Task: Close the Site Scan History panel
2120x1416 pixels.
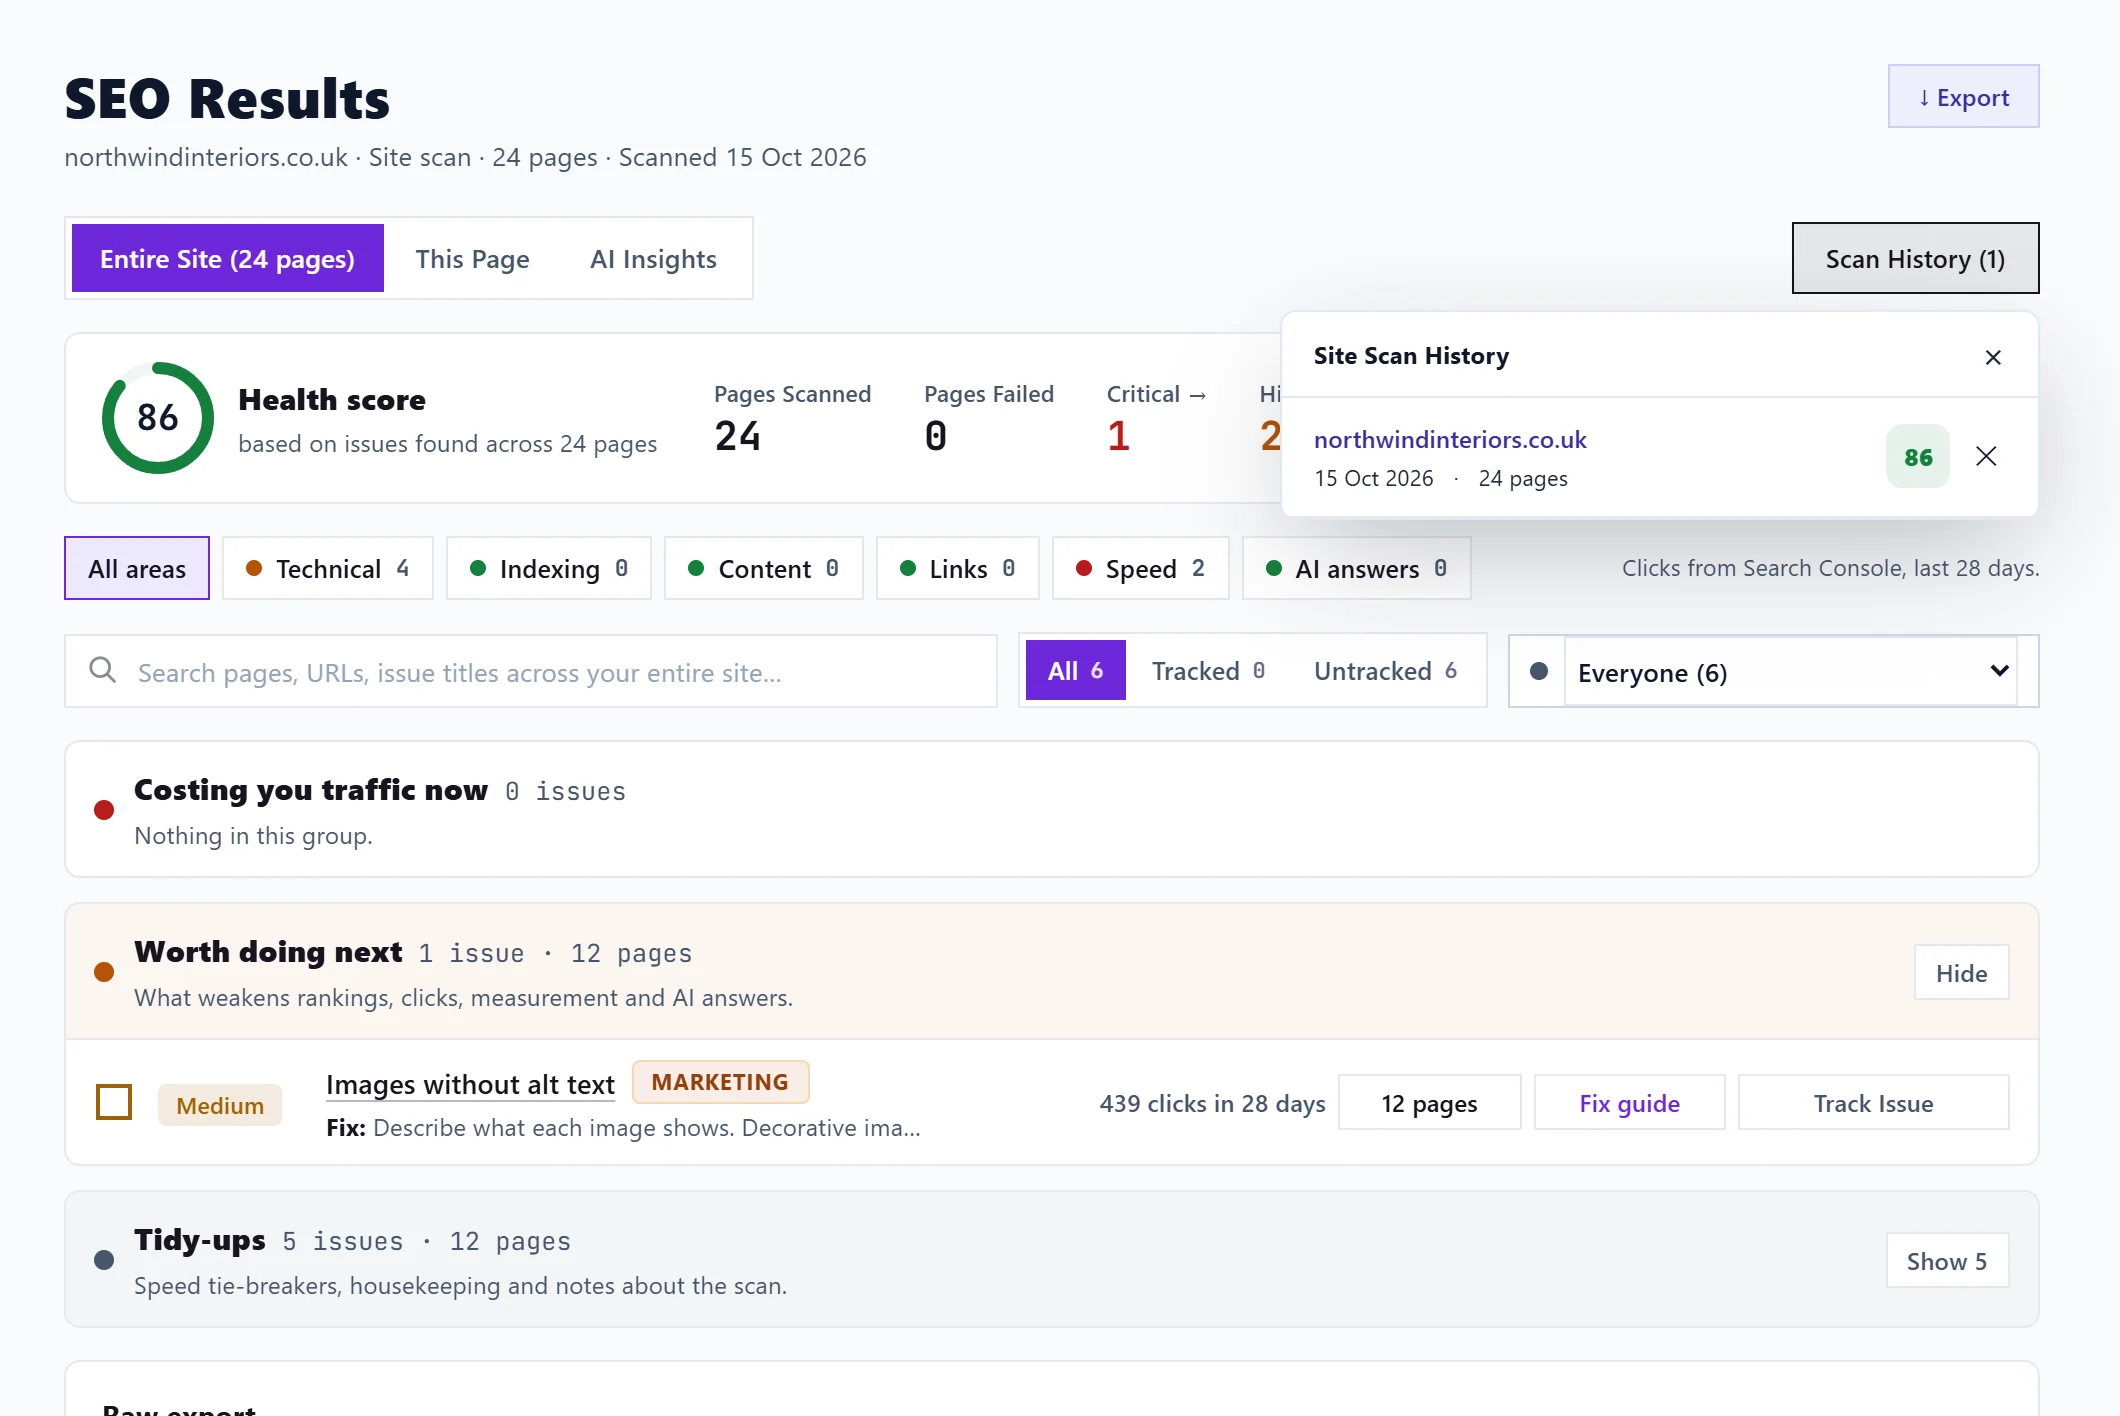Action: click(x=1992, y=357)
